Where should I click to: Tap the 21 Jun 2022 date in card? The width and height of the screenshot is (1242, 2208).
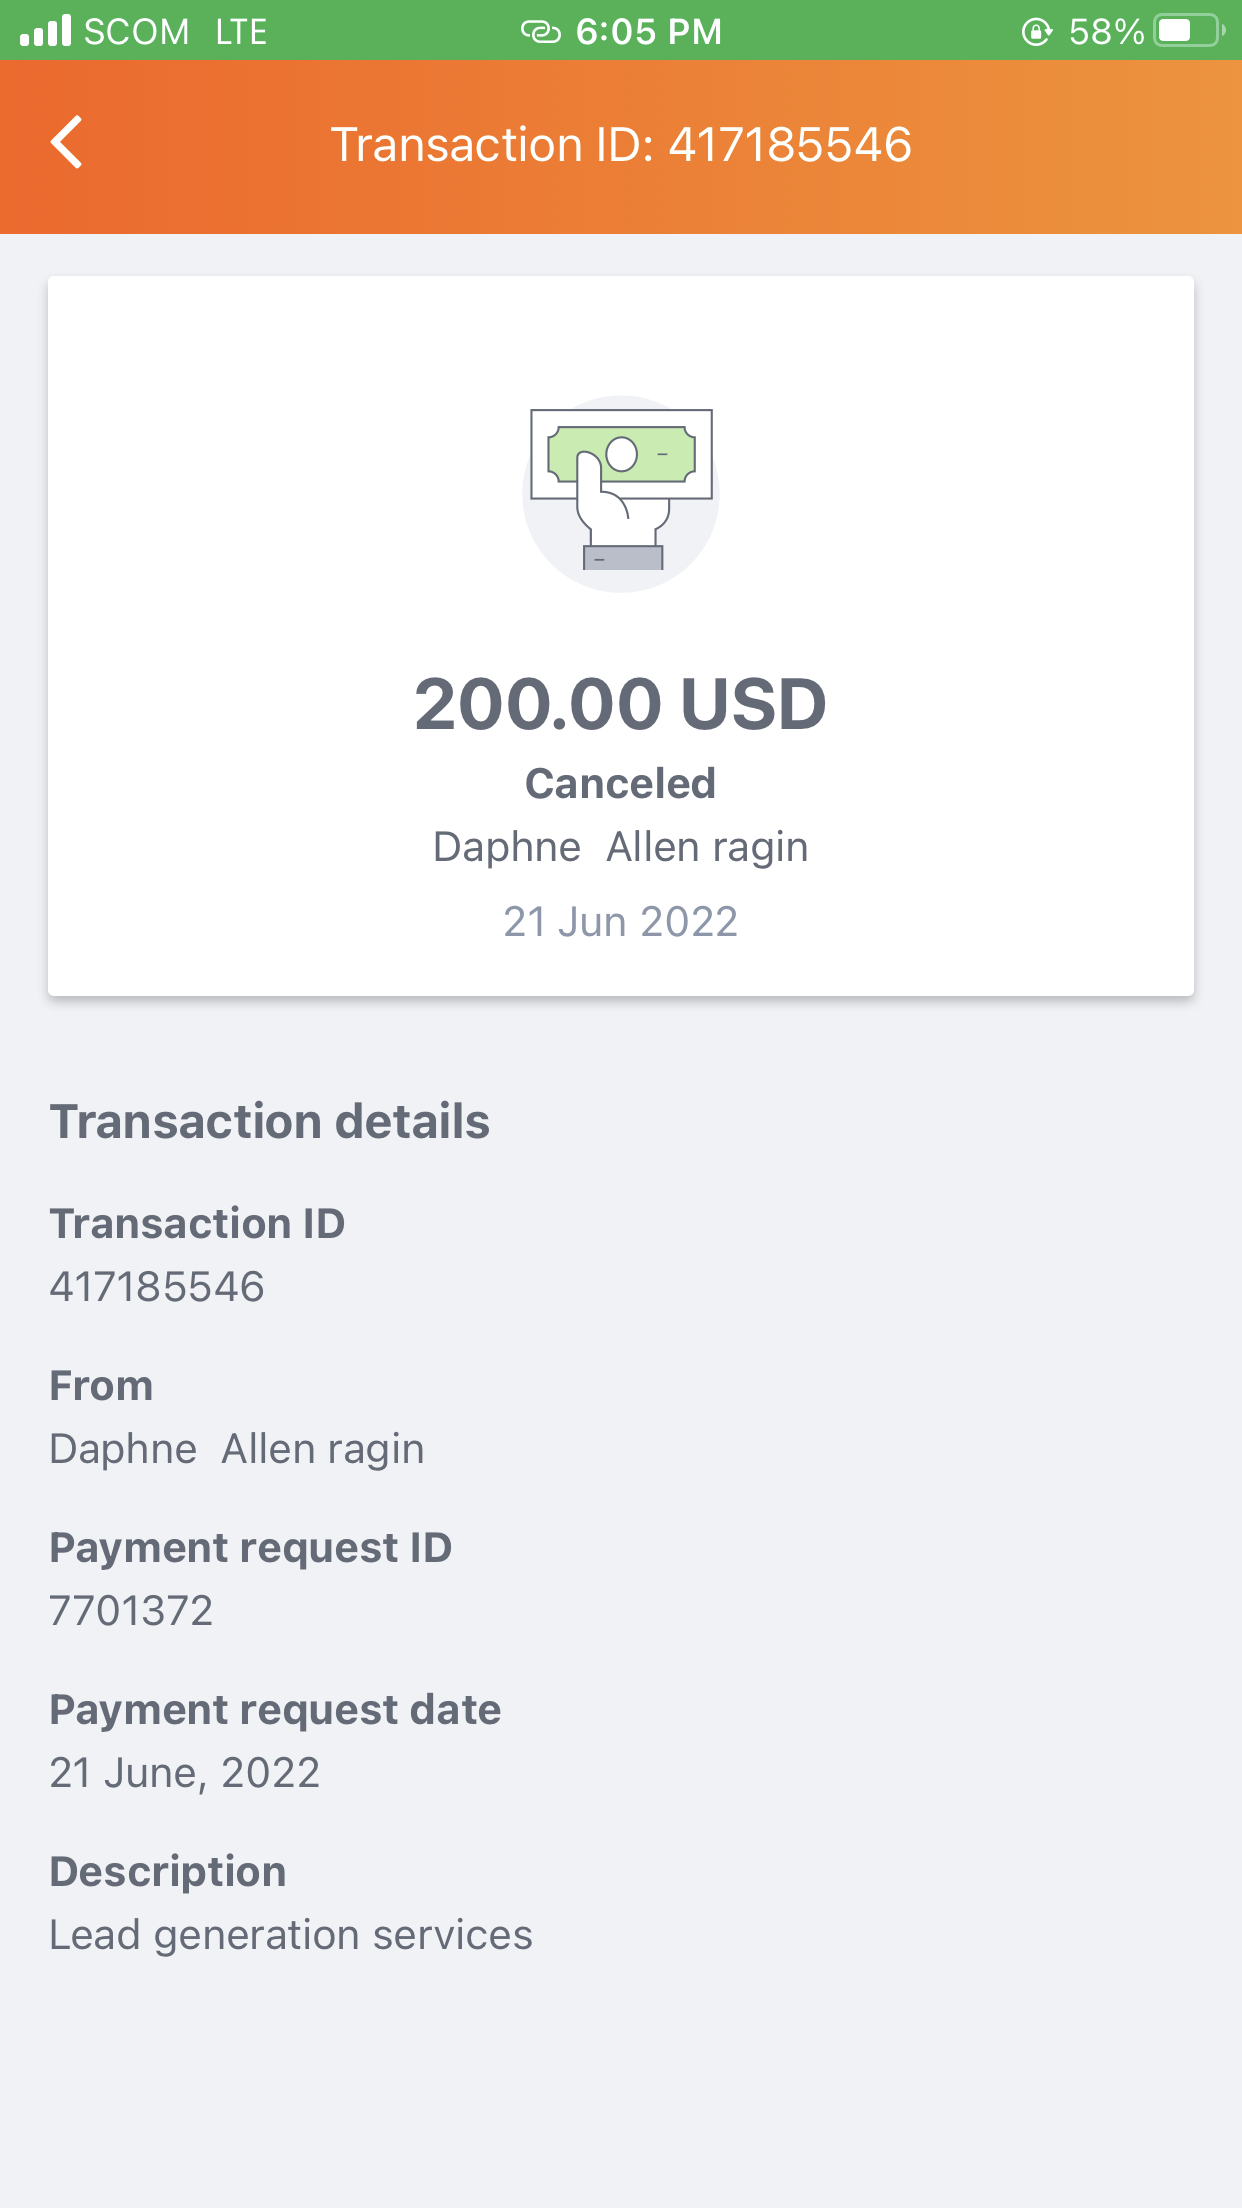click(x=621, y=922)
